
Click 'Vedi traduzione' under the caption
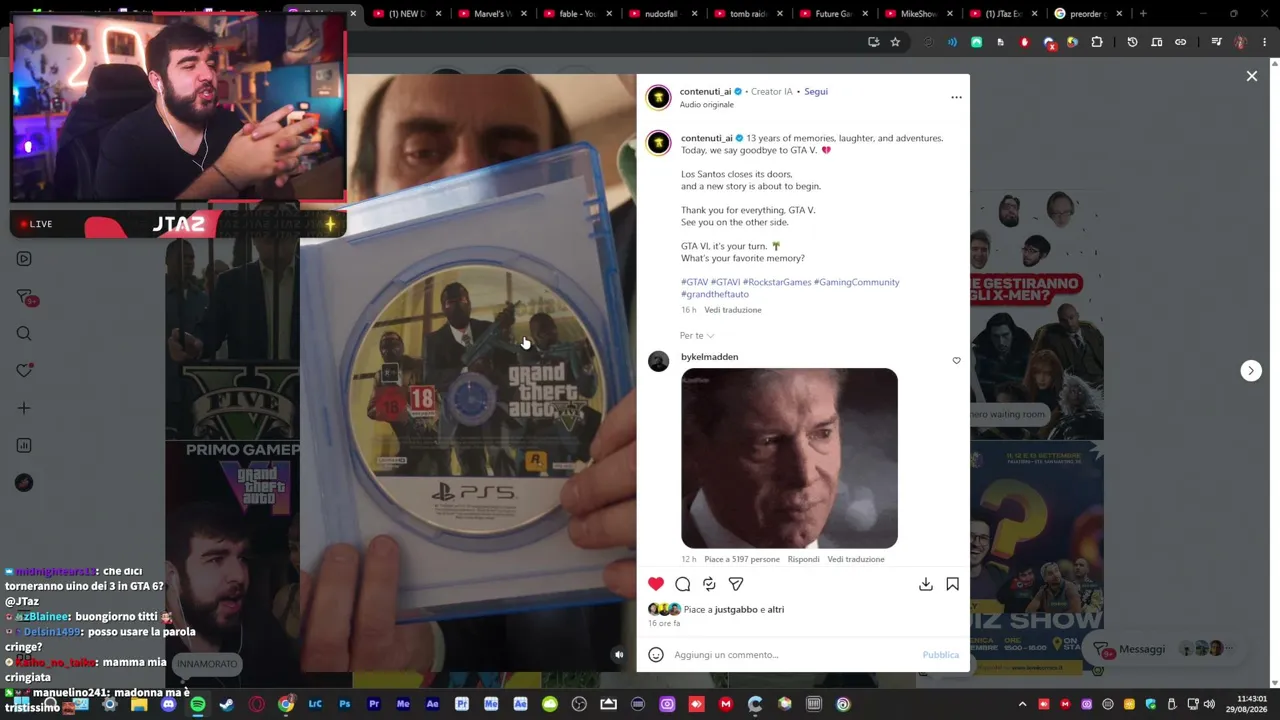[733, 310]
